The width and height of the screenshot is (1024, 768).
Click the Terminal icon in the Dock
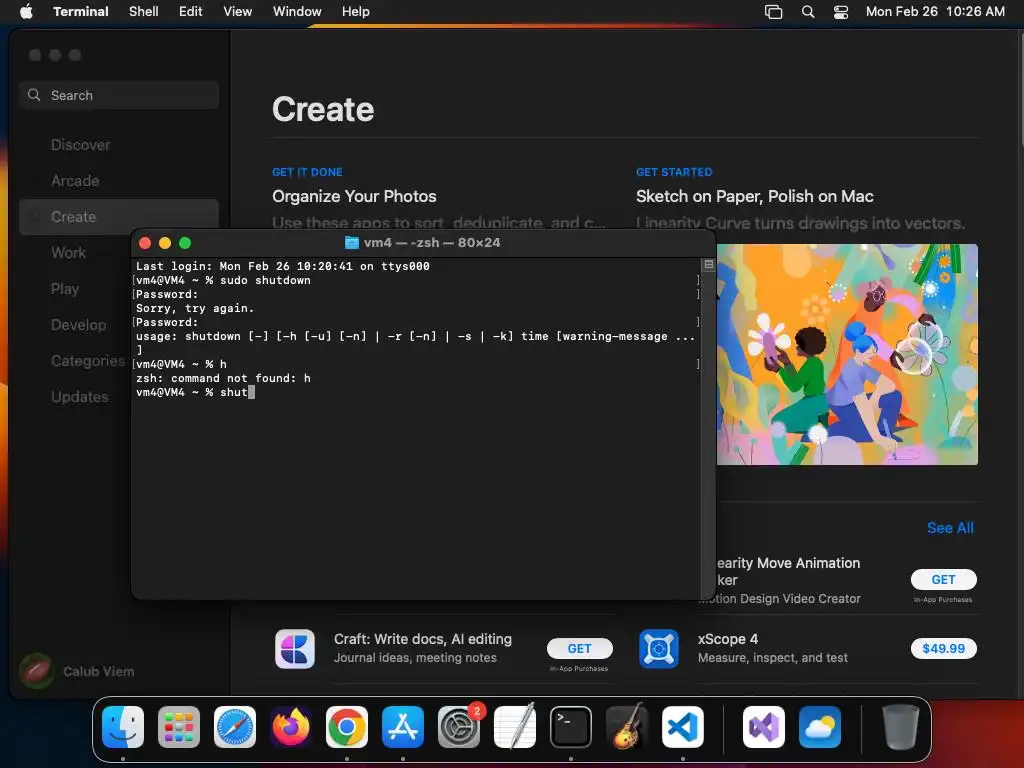click(571, 727)
